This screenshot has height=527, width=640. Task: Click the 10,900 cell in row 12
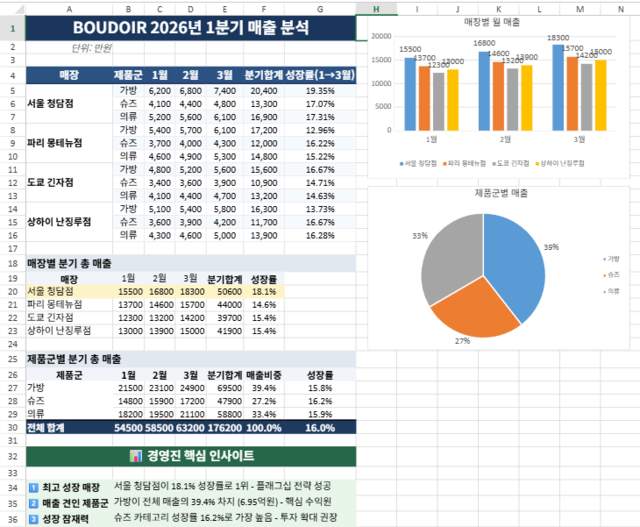coord(264,183)
